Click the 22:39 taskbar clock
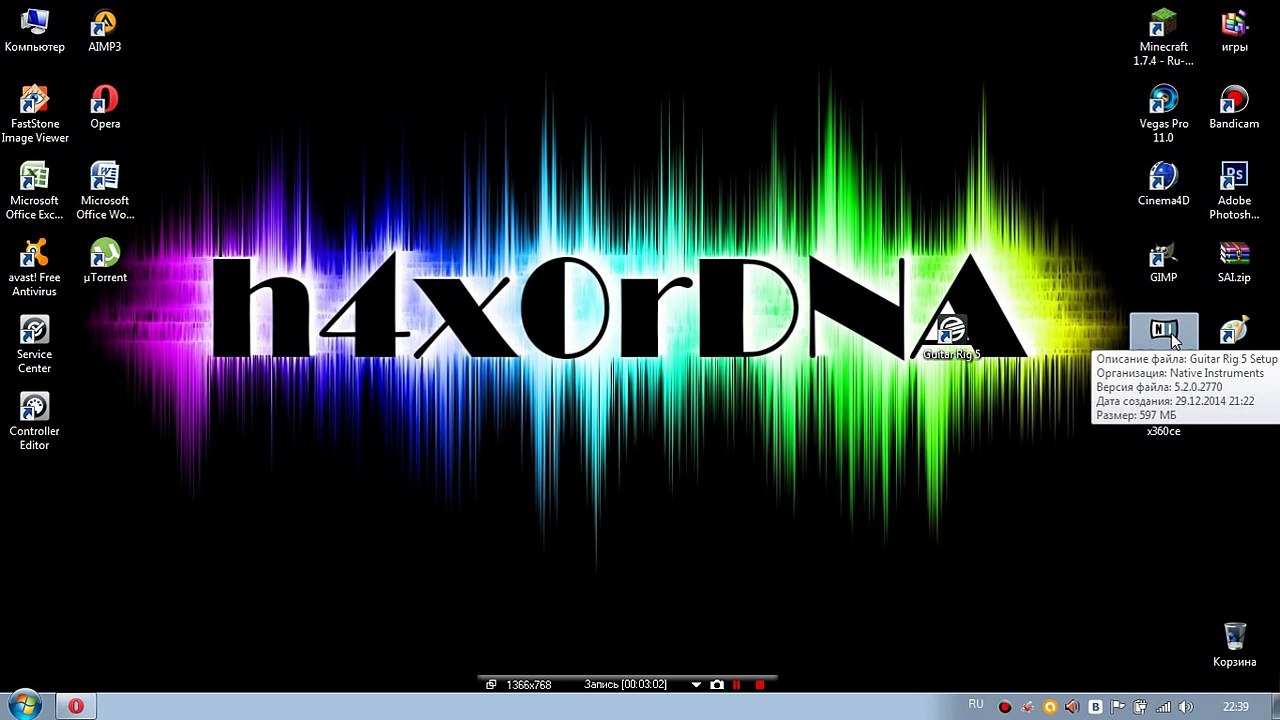The width and height of the screenshot is (1280, 720). pos(1234,707)
